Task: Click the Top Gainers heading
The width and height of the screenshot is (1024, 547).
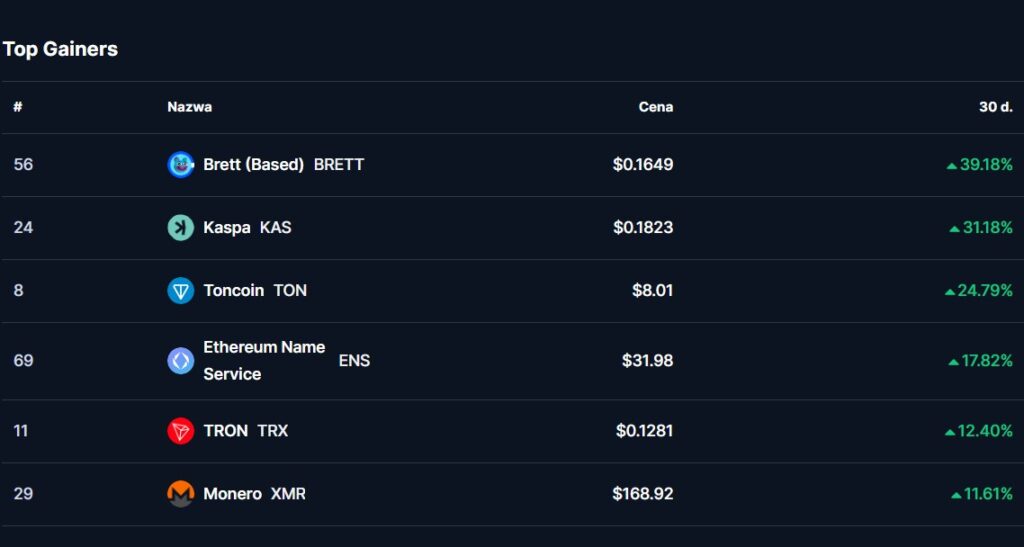Action: (x=60, y=49)
